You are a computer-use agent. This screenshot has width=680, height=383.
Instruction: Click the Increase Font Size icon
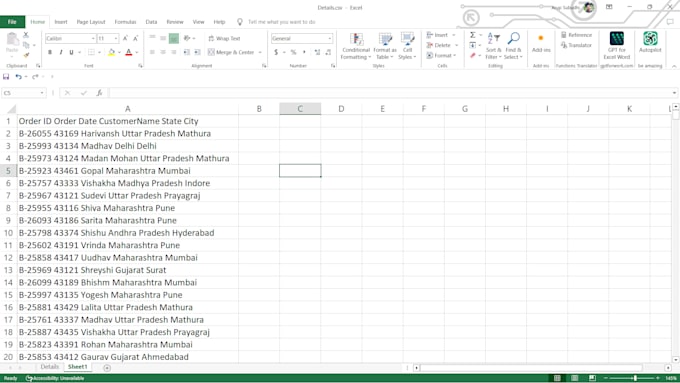coord(125,39)
